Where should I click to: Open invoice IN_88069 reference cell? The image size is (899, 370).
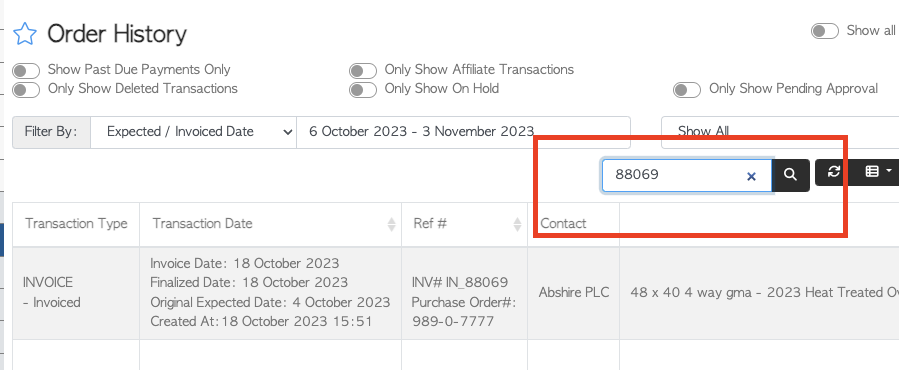click(x=464, y=293)
